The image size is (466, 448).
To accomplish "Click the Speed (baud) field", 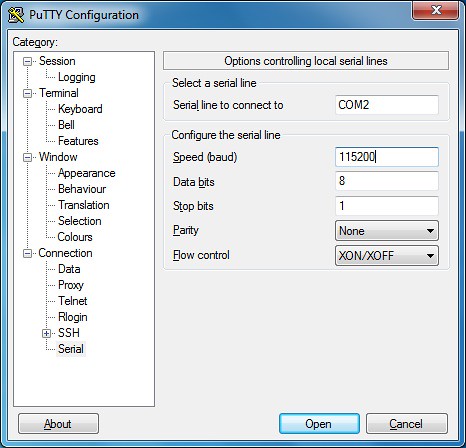I will [x=387, y=157].
